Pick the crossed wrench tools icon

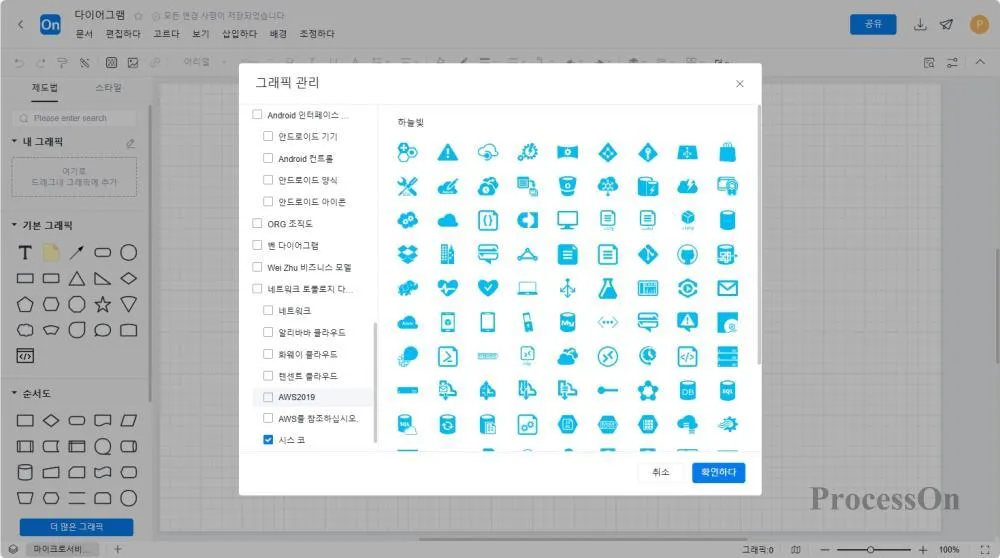pos(408,186)
